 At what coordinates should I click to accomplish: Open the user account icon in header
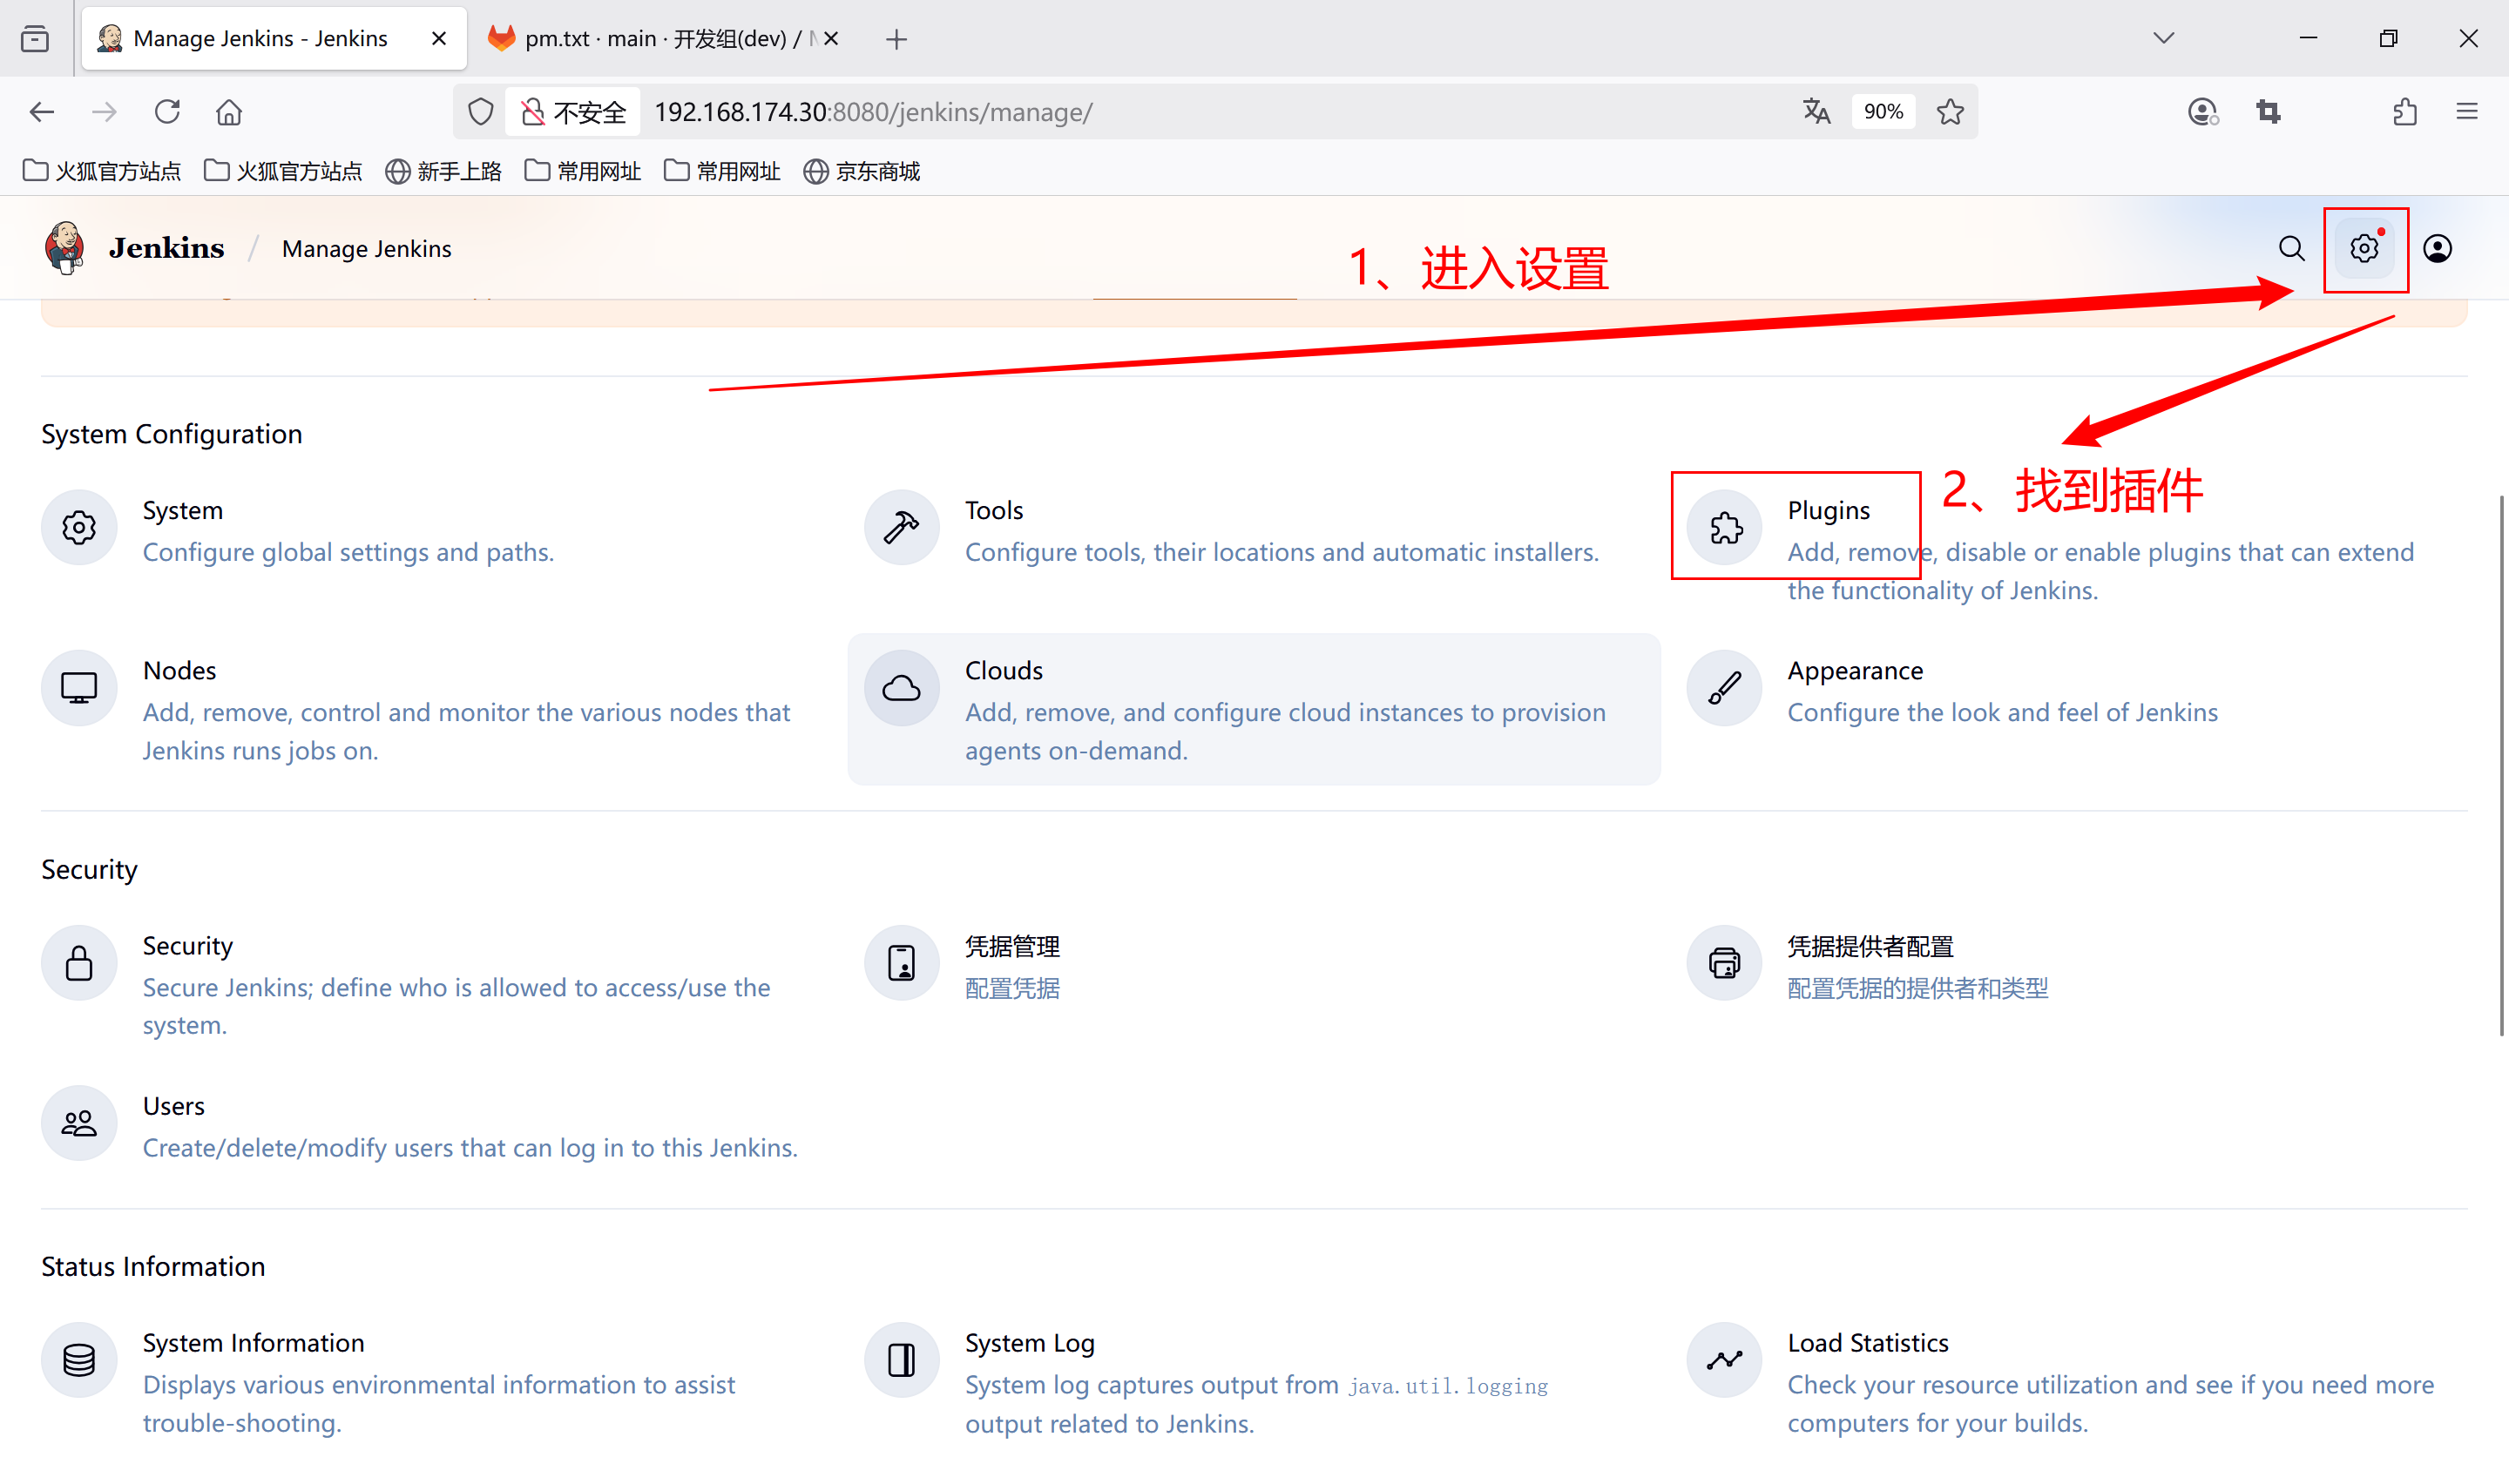pyautogui.click(x=2437, y=248)
